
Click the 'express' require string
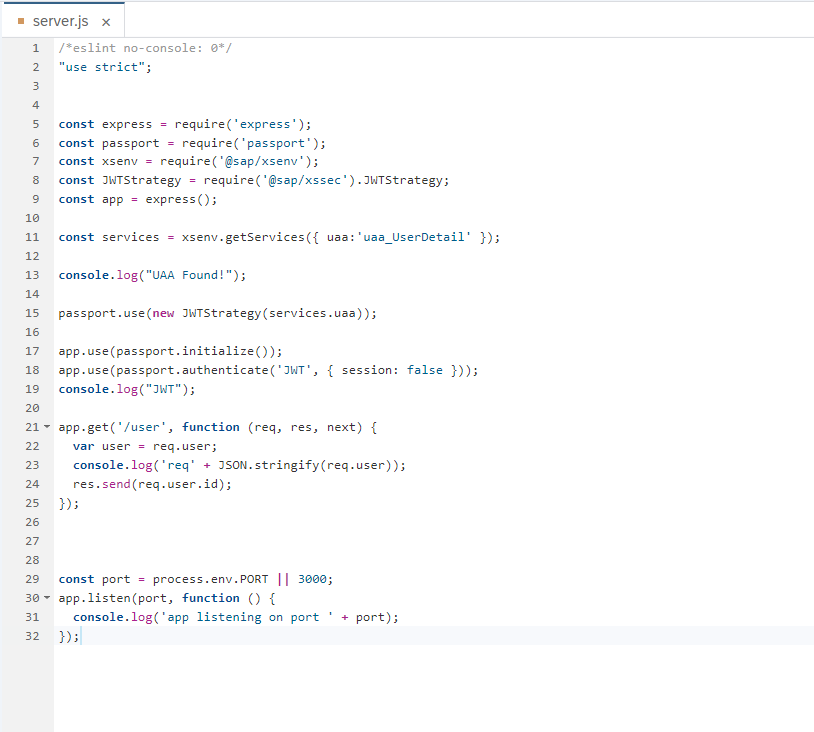click(265, 124)
